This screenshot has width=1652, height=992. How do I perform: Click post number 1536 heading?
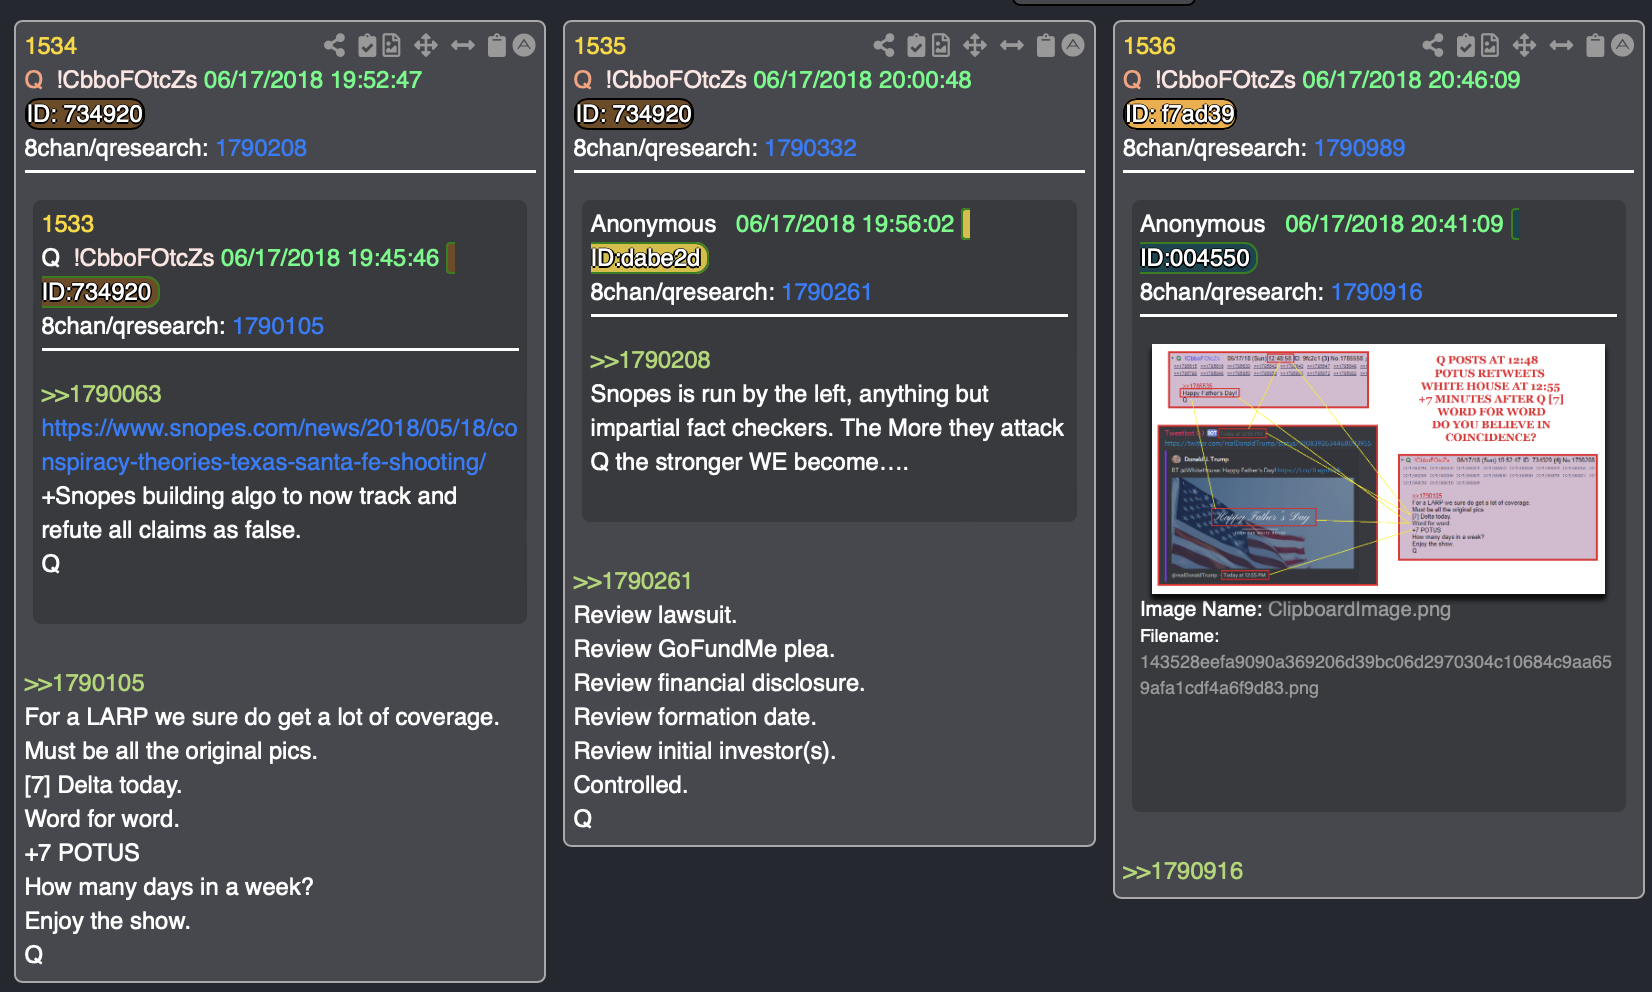tap(1149, 46)
